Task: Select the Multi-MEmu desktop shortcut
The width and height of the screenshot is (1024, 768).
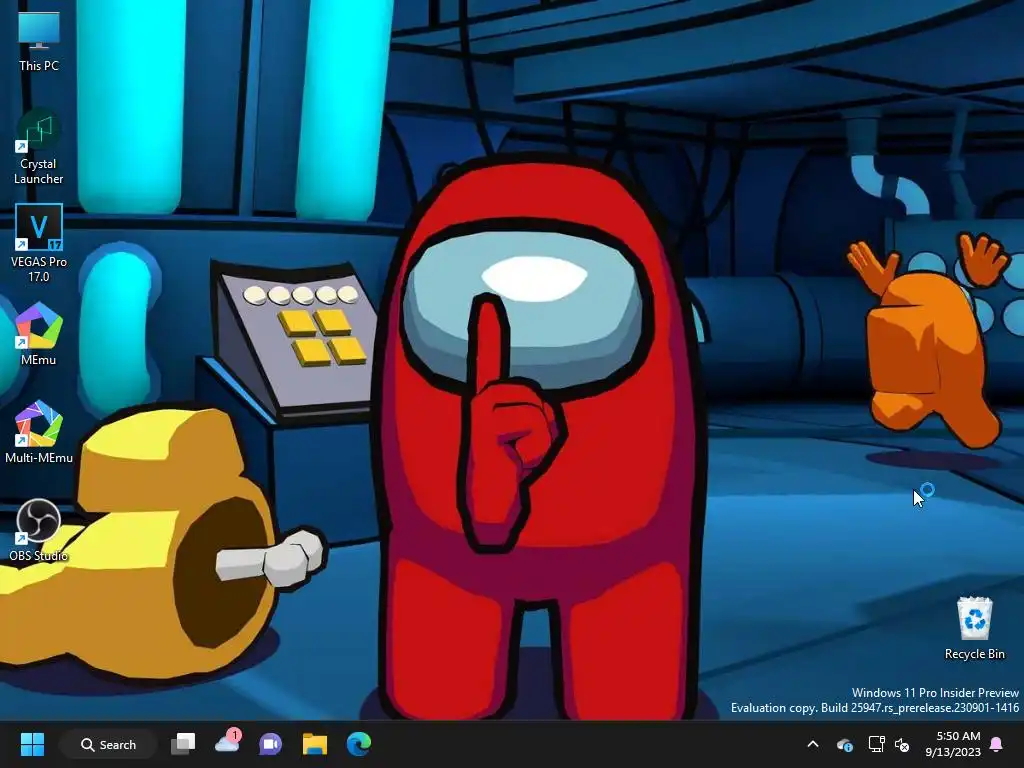Action: click(39, 432)
